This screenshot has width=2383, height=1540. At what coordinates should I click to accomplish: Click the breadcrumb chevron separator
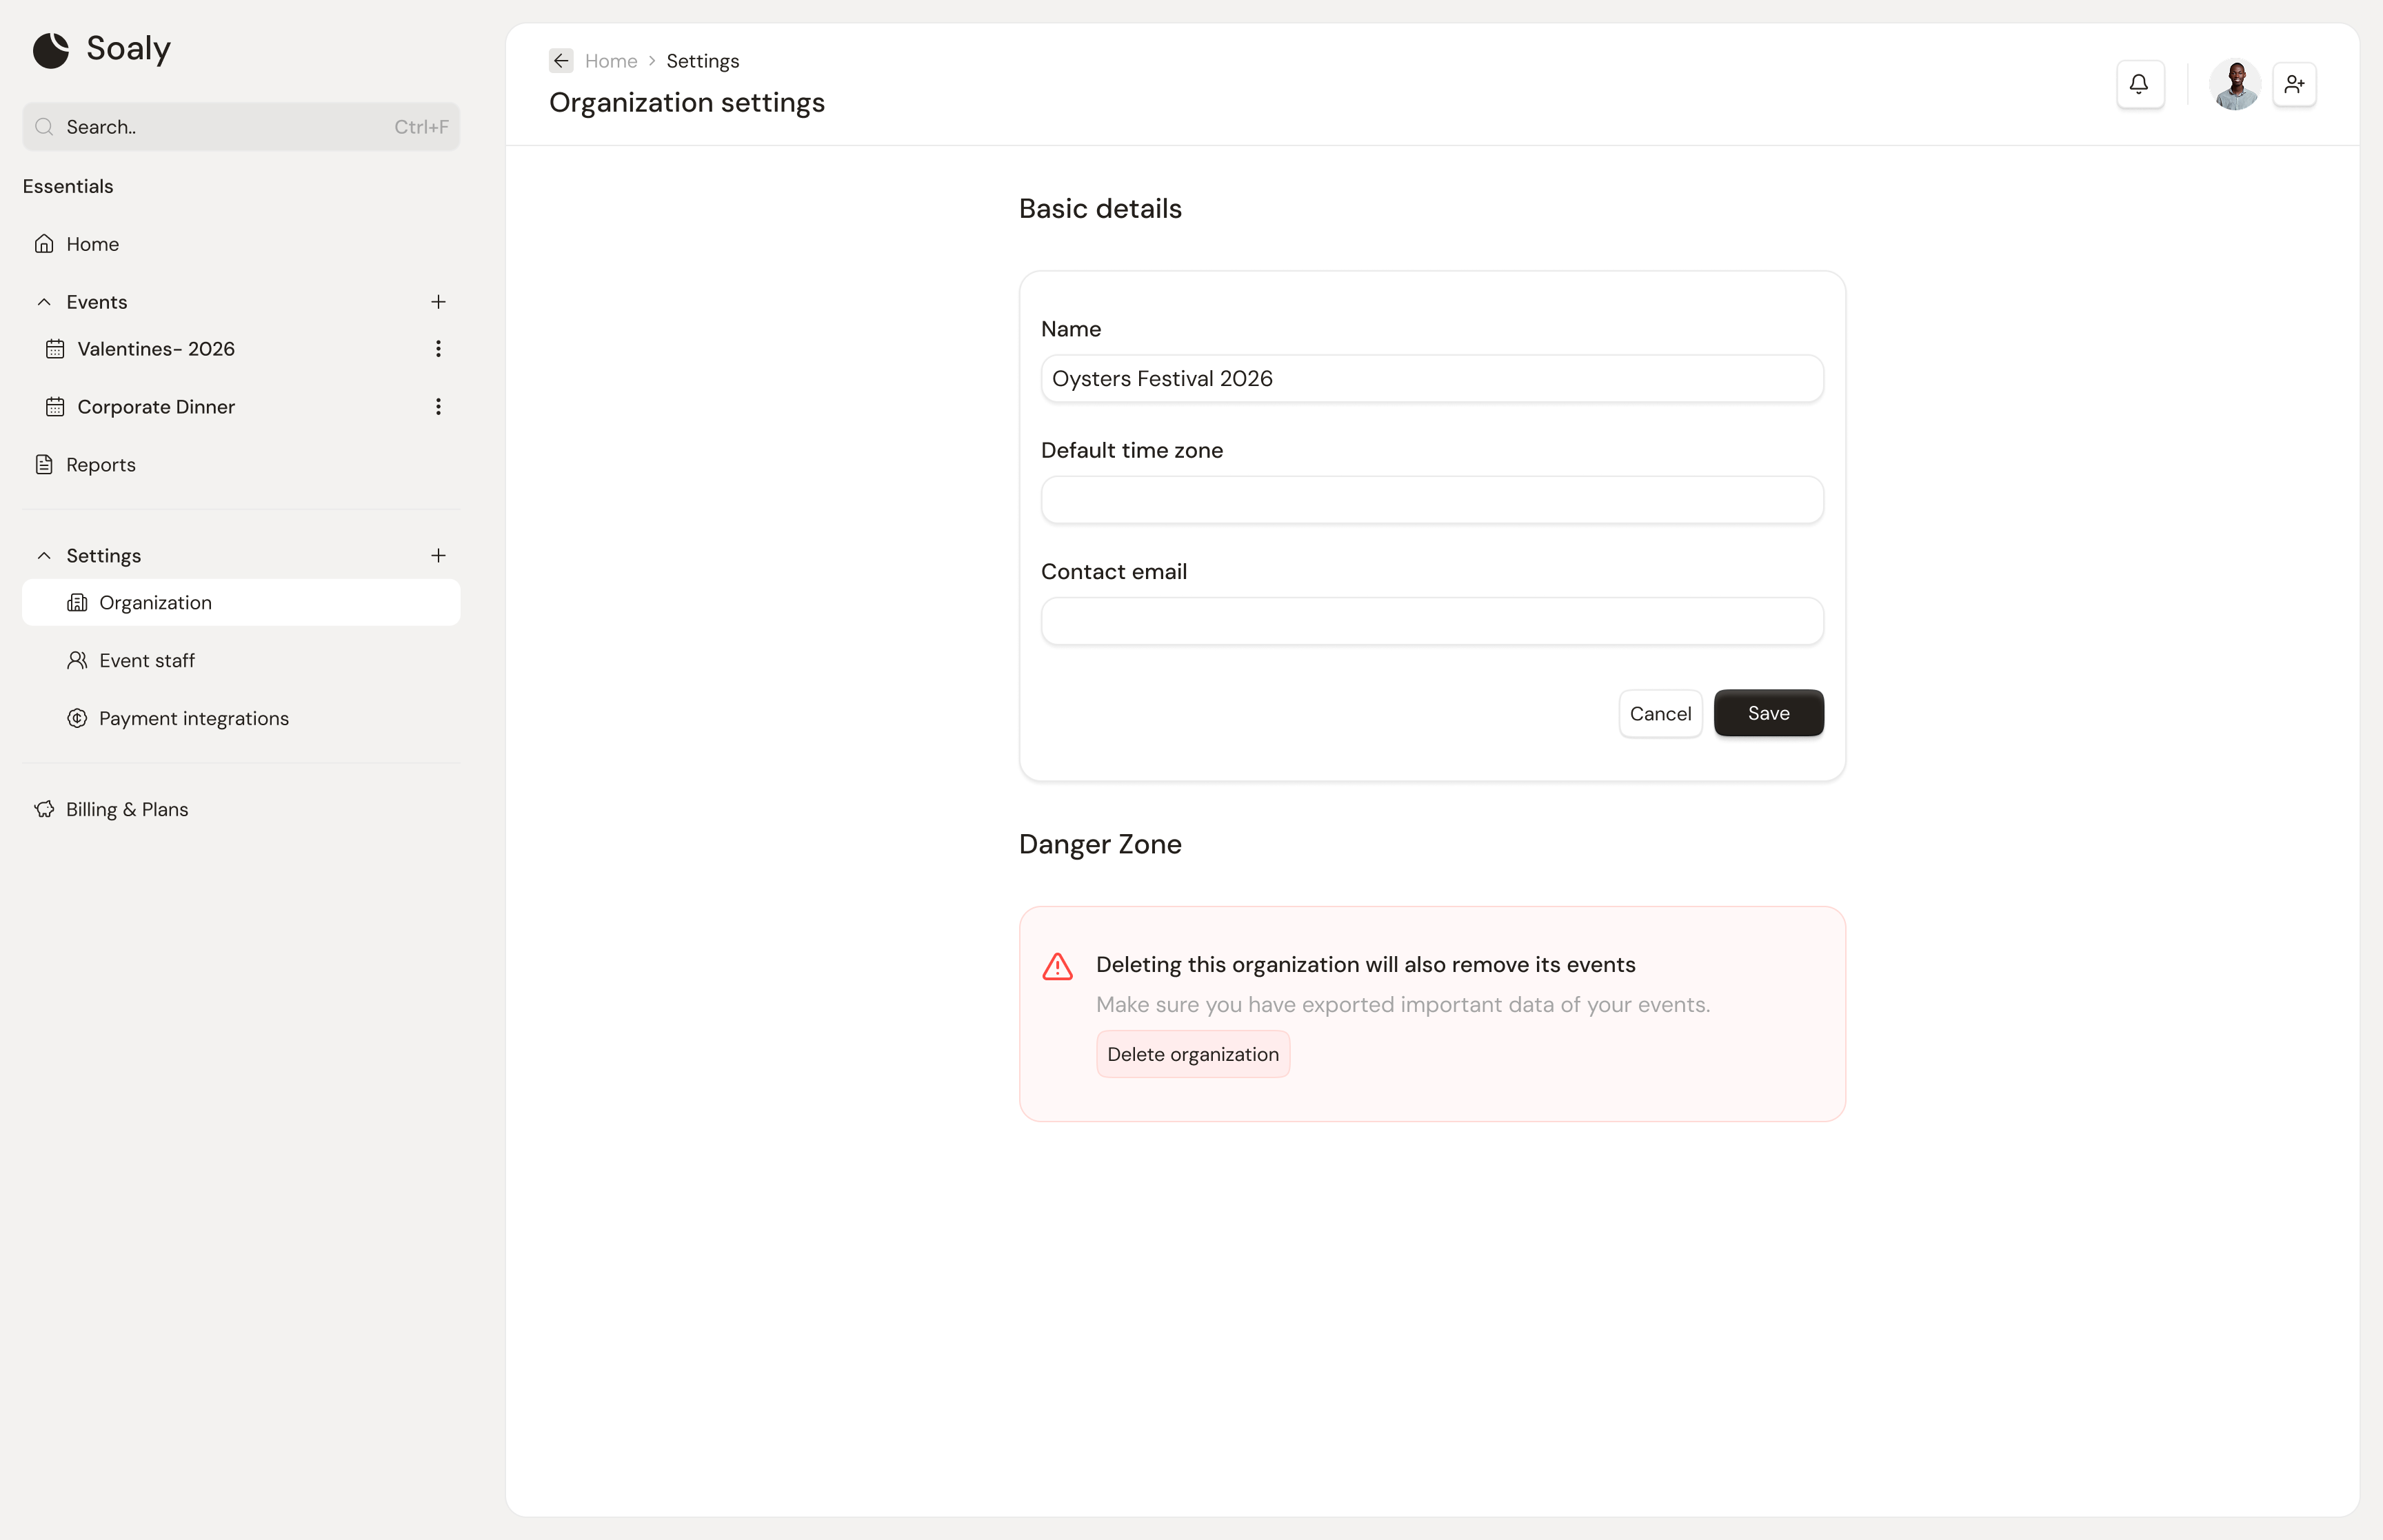click(652, 61)
